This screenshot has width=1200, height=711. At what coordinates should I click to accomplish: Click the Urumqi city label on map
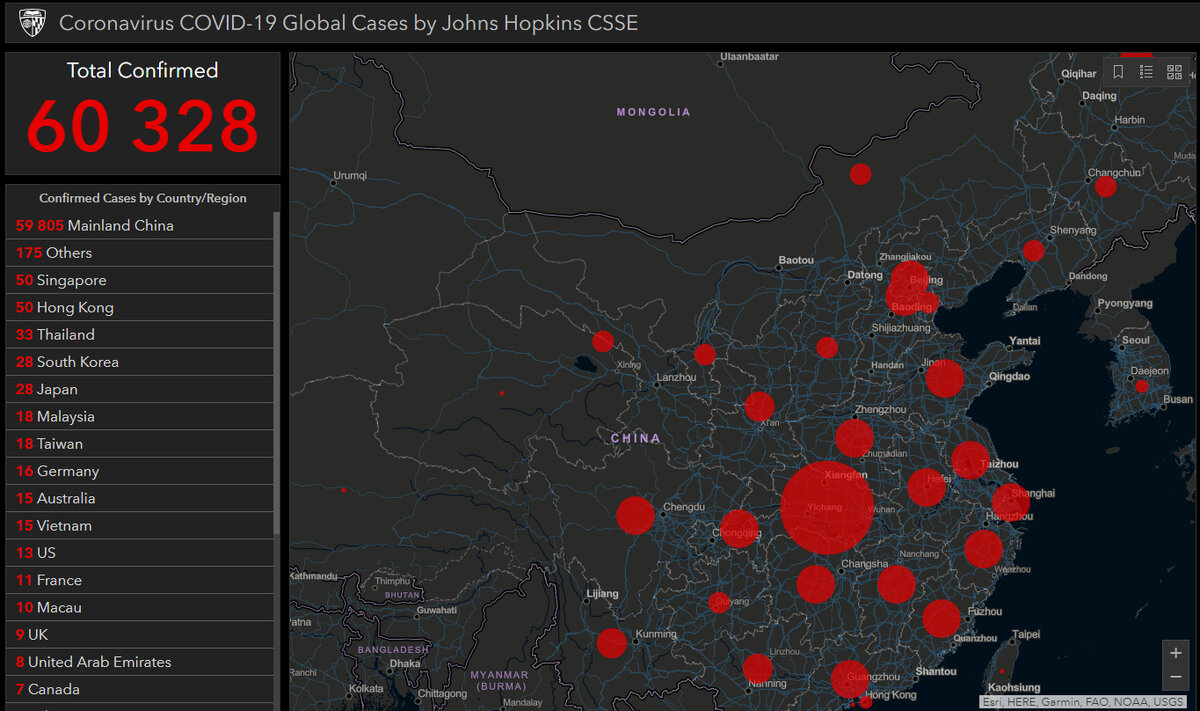pyautogui.click(x=351, y=175)
